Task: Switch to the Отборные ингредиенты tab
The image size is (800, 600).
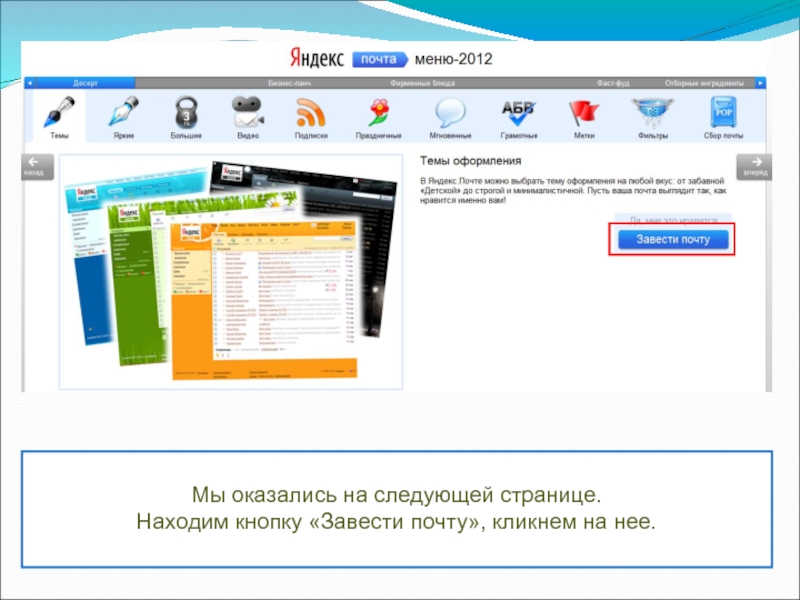Action: click(x=704, y=83)
